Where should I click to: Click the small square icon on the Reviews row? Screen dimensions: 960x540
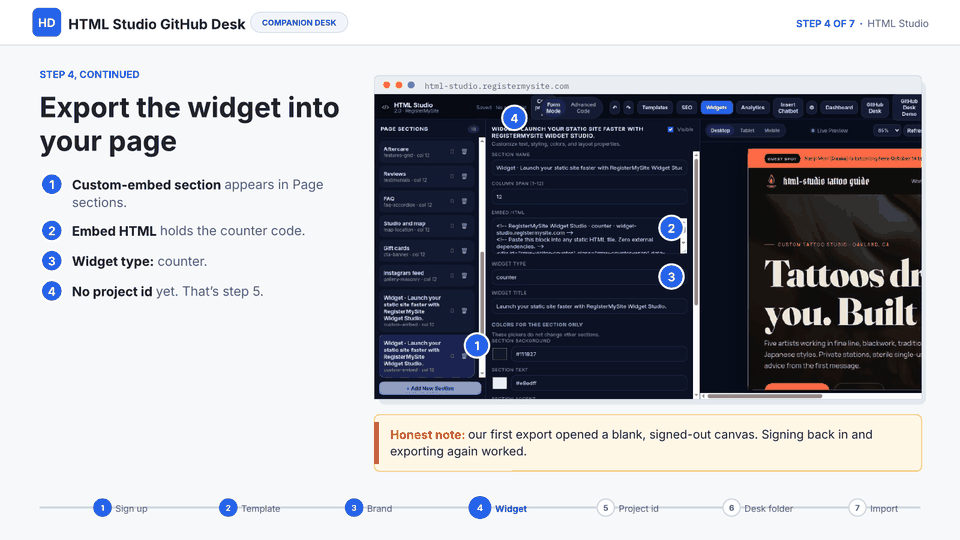point(452,176)
